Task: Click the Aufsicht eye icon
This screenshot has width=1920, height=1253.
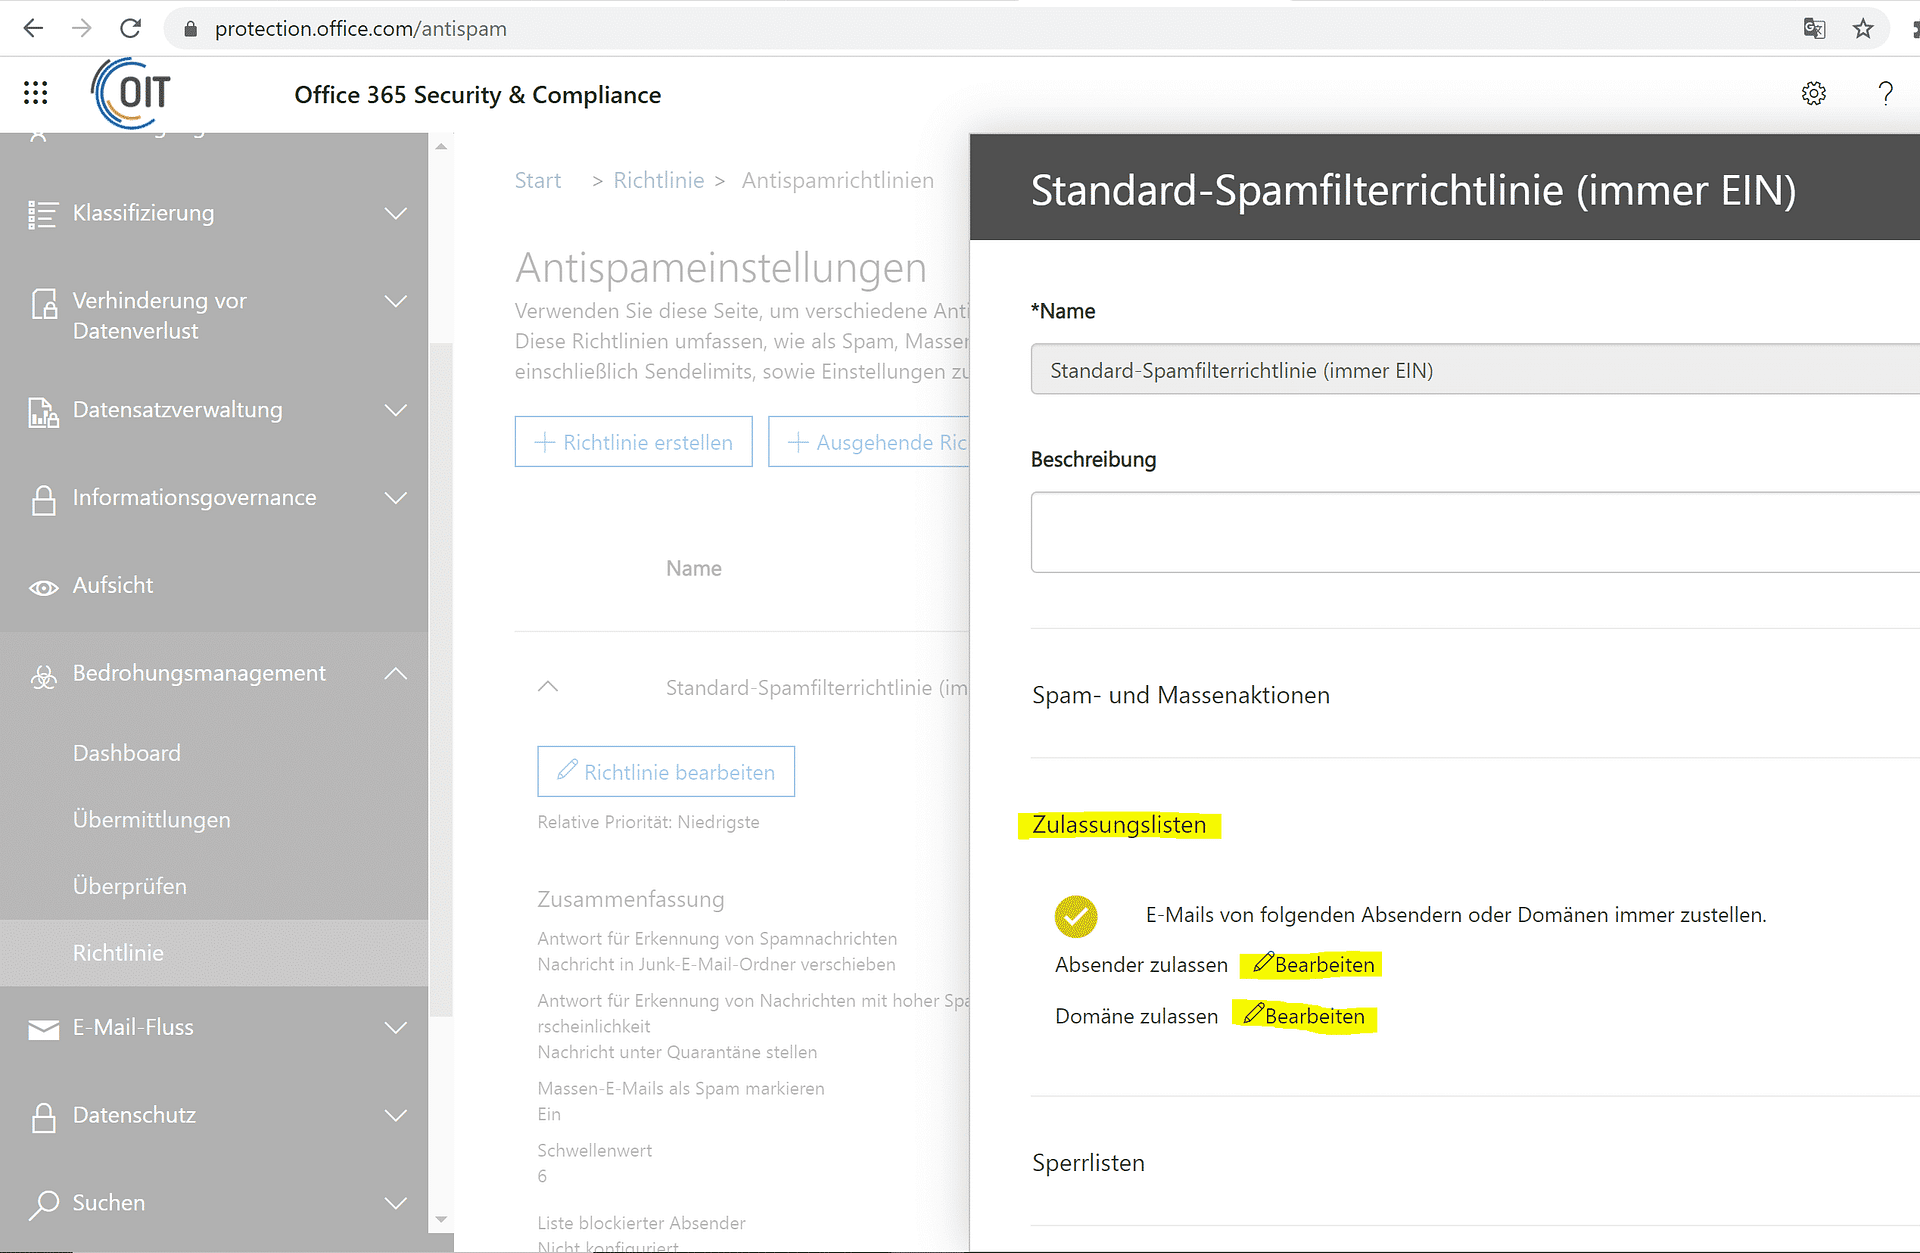Action: 43,588
